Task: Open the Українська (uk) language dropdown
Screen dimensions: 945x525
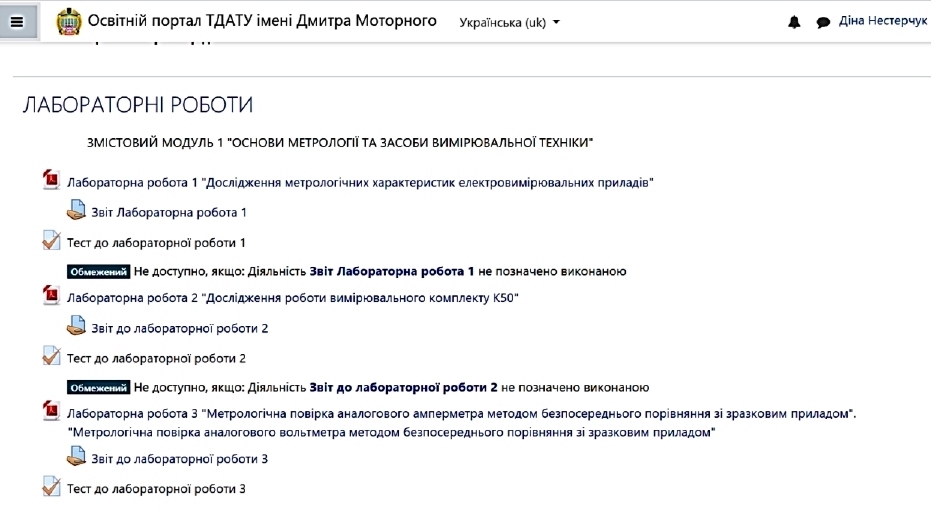Action: [x=509, y=22]
